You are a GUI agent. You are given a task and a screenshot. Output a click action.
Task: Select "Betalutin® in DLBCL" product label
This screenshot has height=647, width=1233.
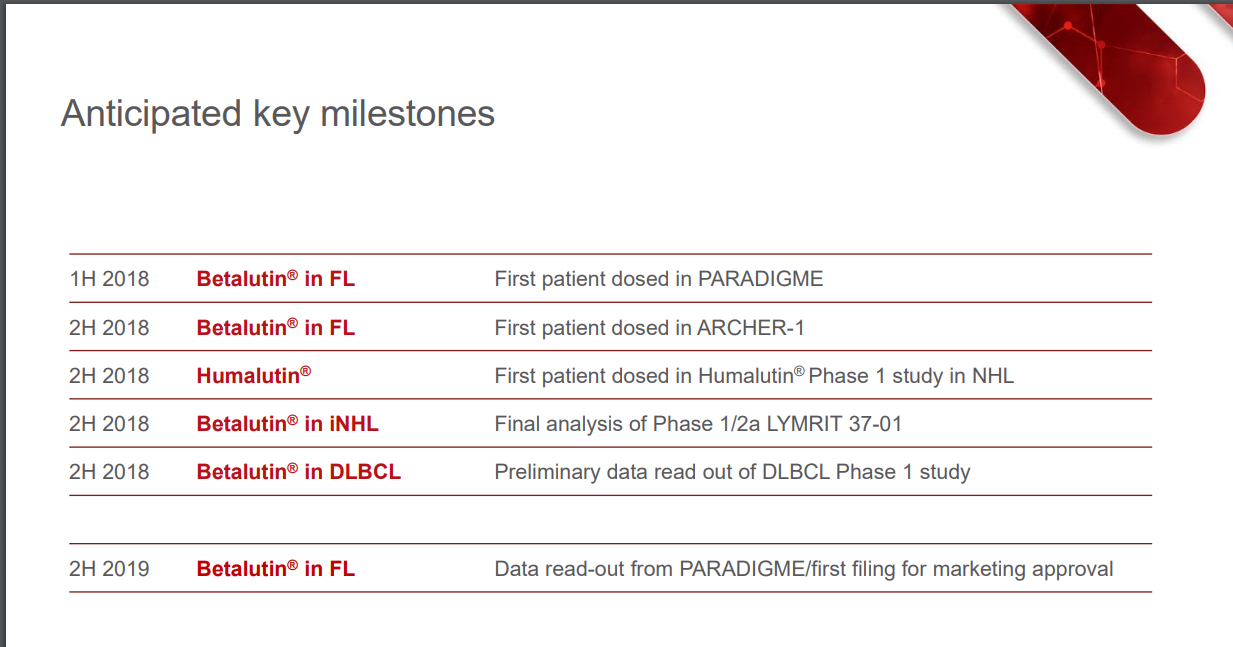[x=299, y=471]
